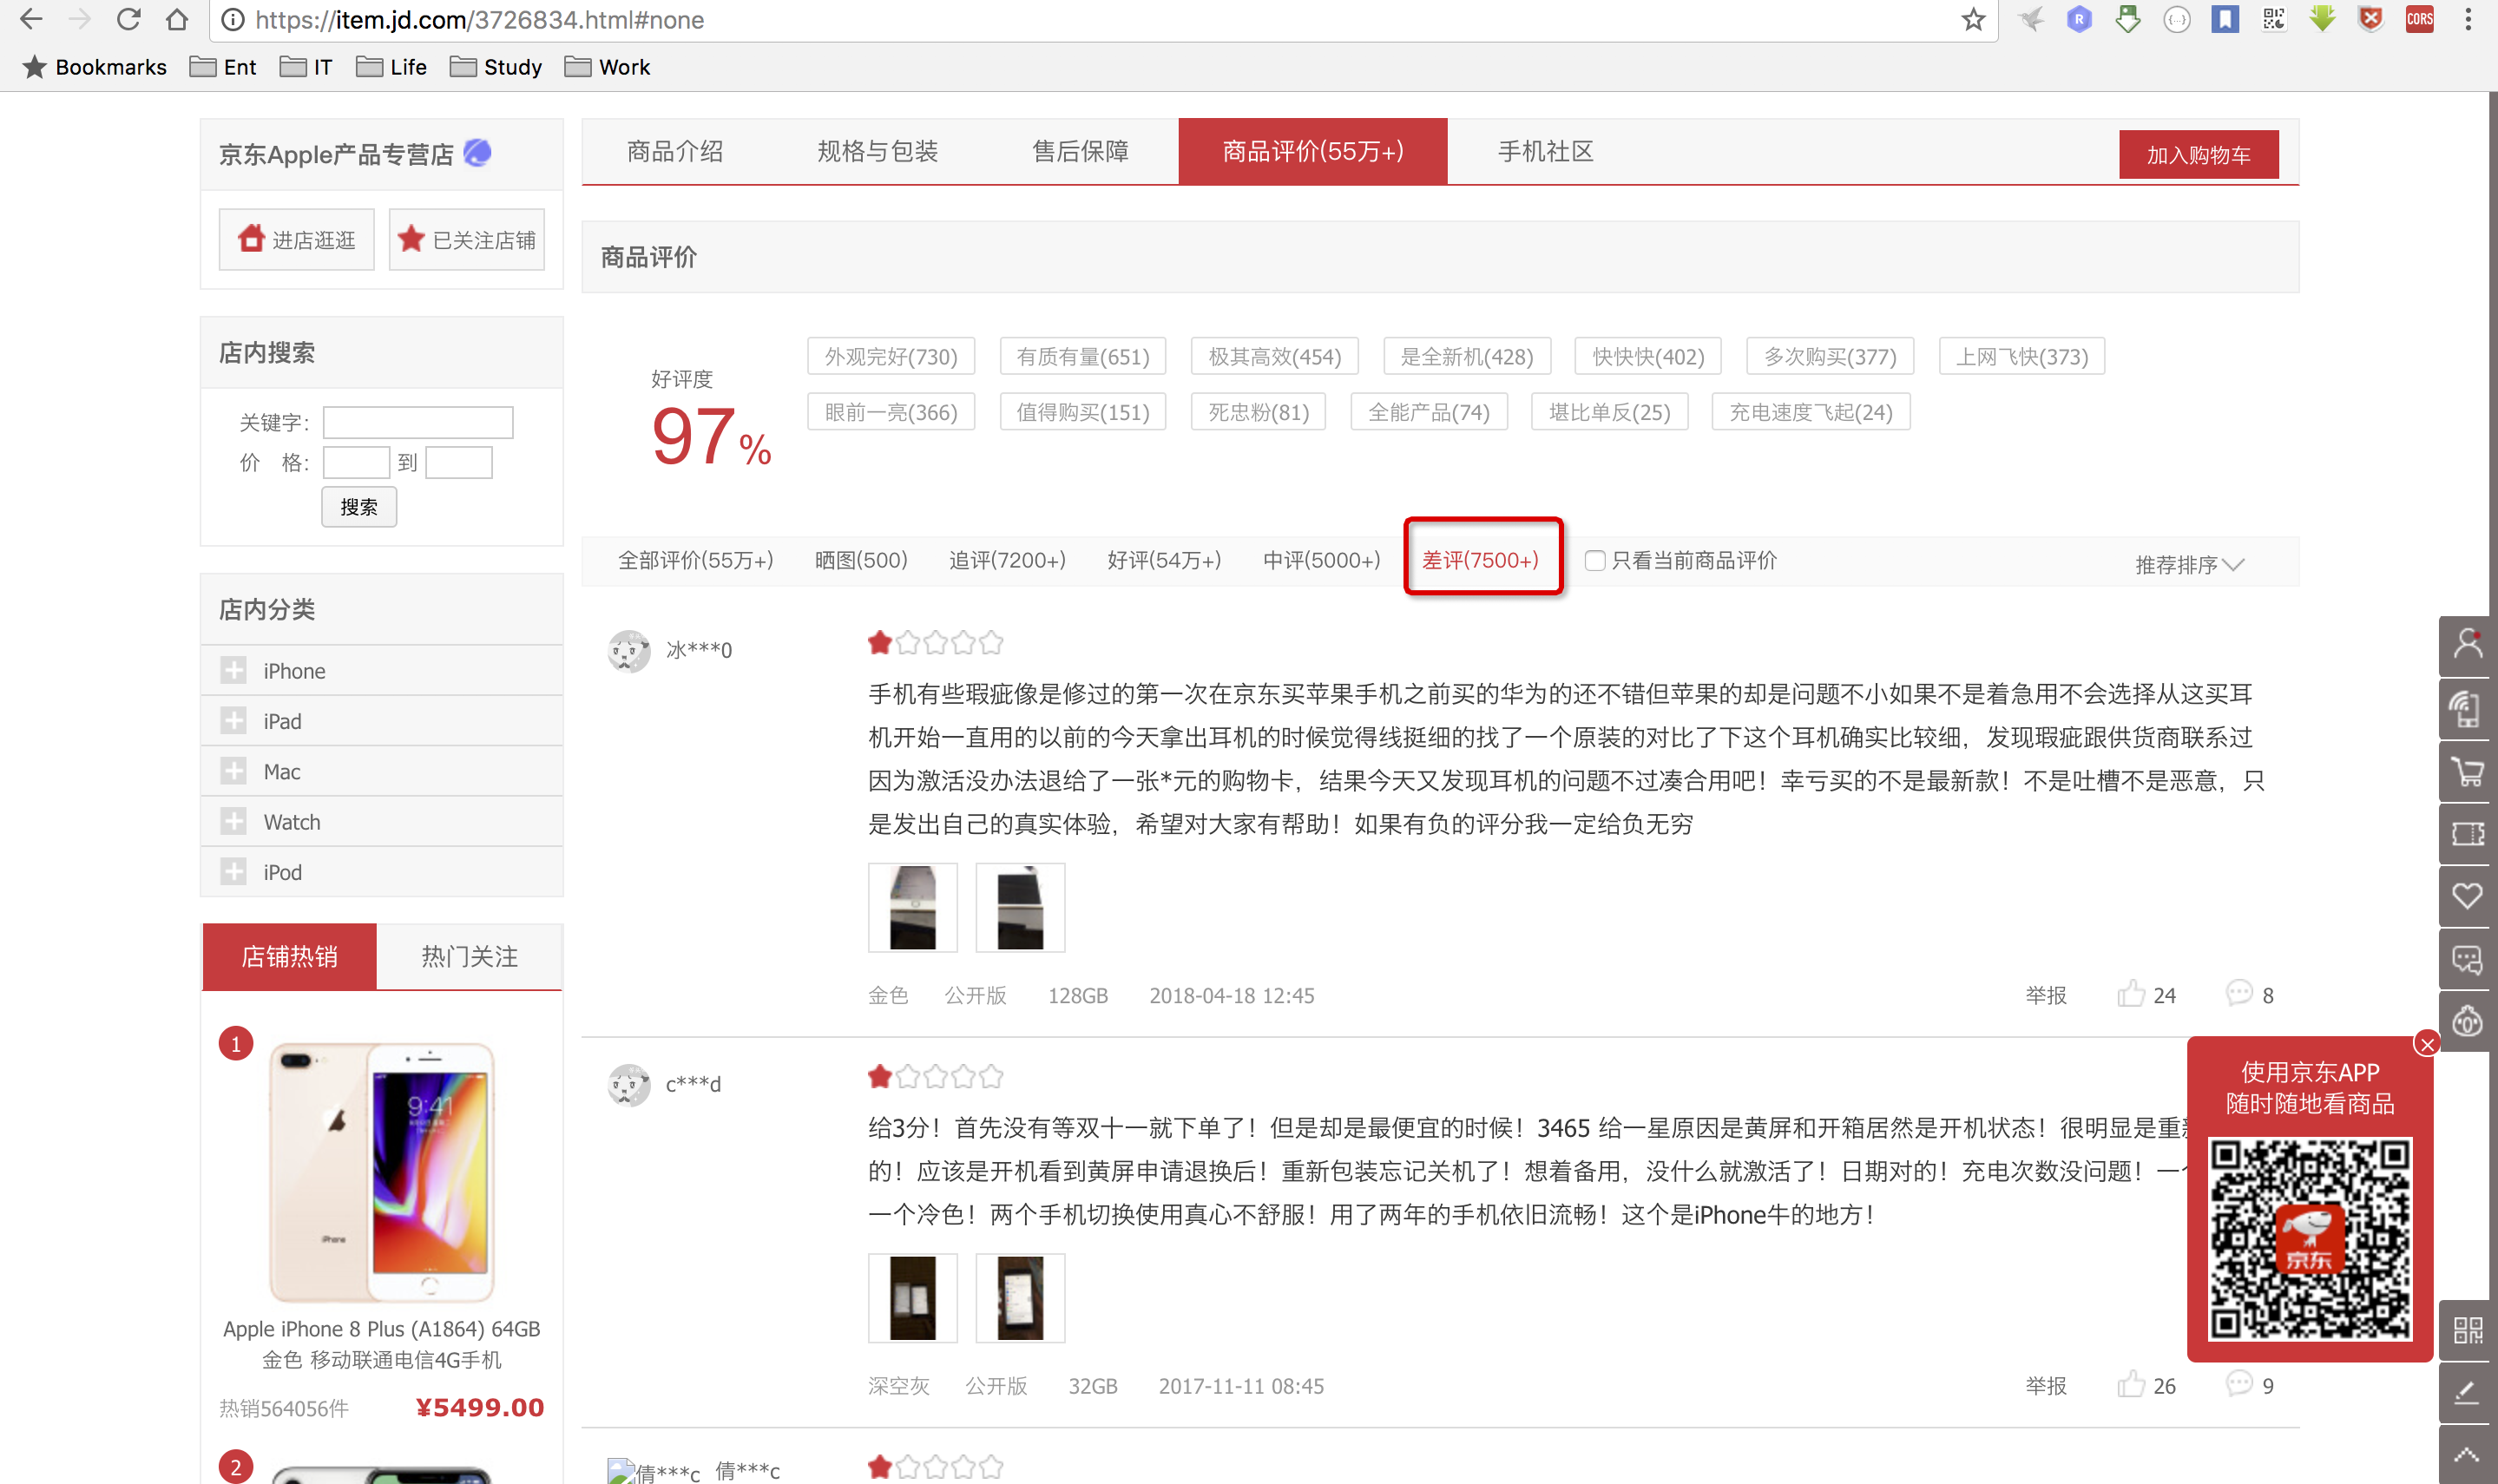Click the 搜索 button in store search
This screenshot has height=1484, width=2498.
359,507
